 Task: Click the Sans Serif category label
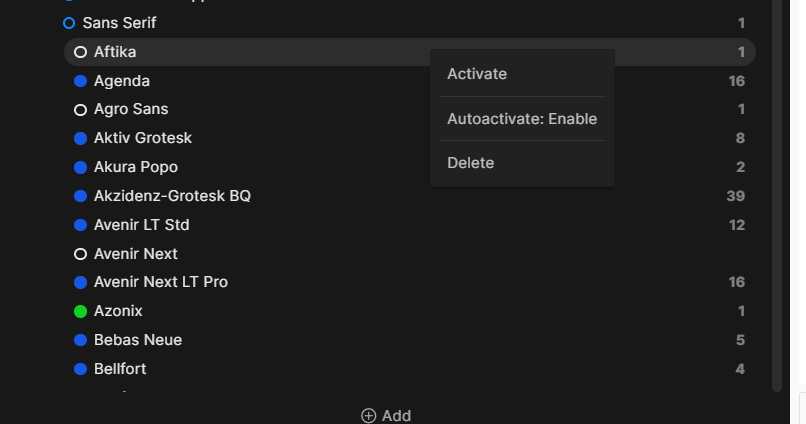[119, 22]
